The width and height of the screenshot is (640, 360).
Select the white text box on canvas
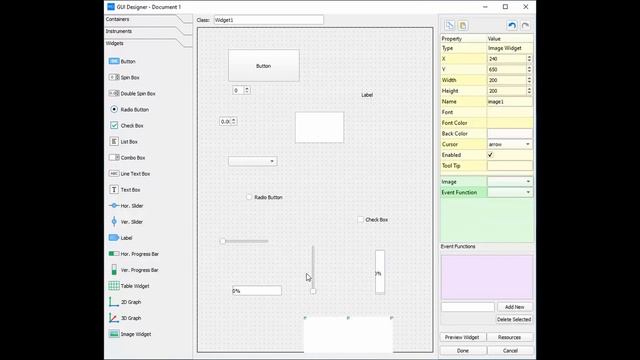[320, 127]
